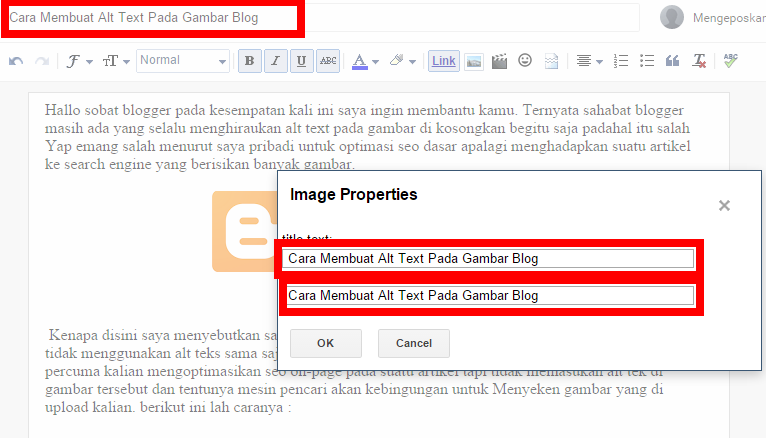Screen dimensions: 766x438
Task: Click the Link button in toolbar
Action: 444,61
